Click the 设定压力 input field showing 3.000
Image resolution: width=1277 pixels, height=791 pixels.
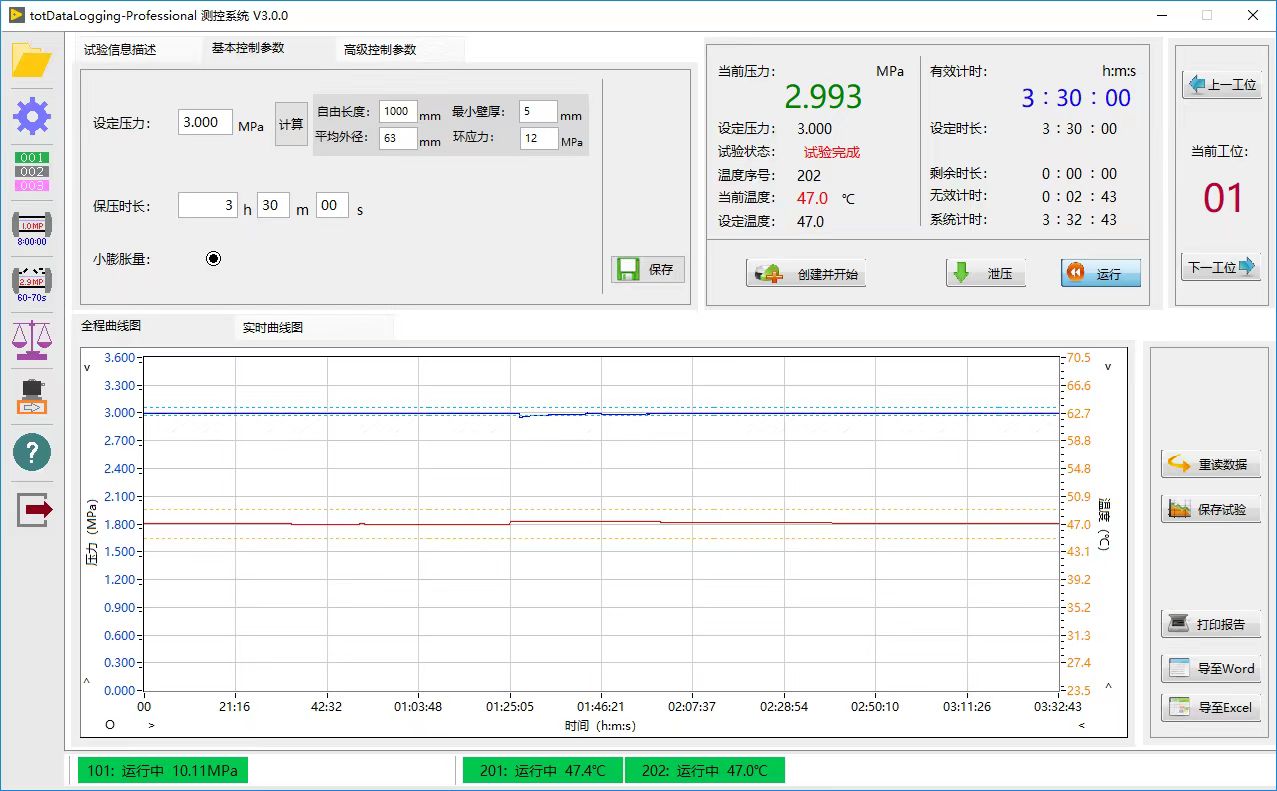[206, 122]
